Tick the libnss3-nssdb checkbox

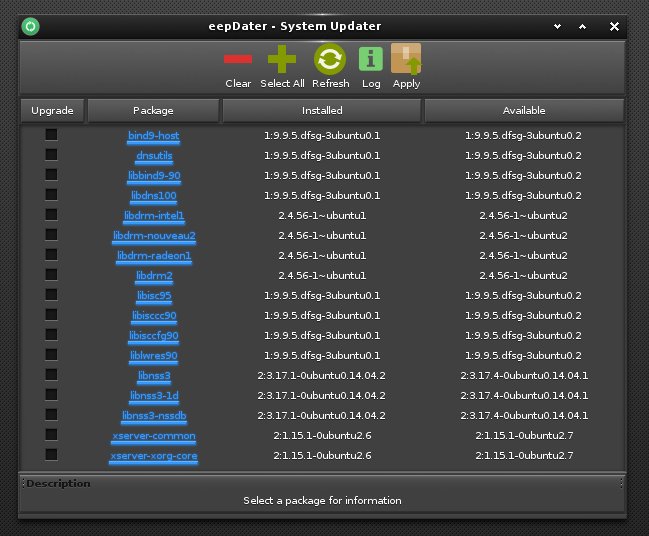point(51,414)
